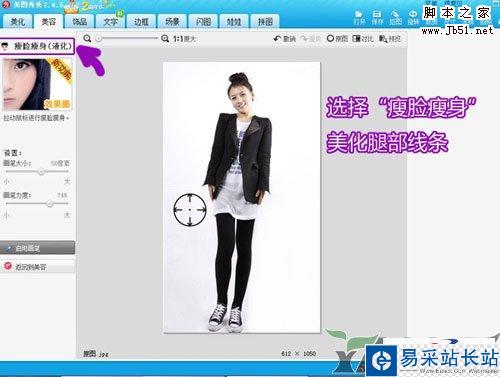Click the dark gray pen apply button

click(x=37, y=248)
